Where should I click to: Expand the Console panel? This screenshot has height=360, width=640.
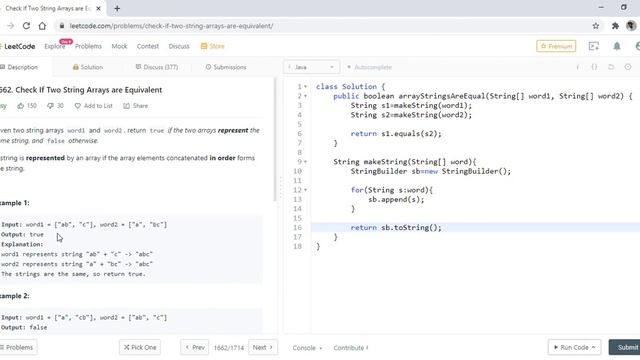307,348
